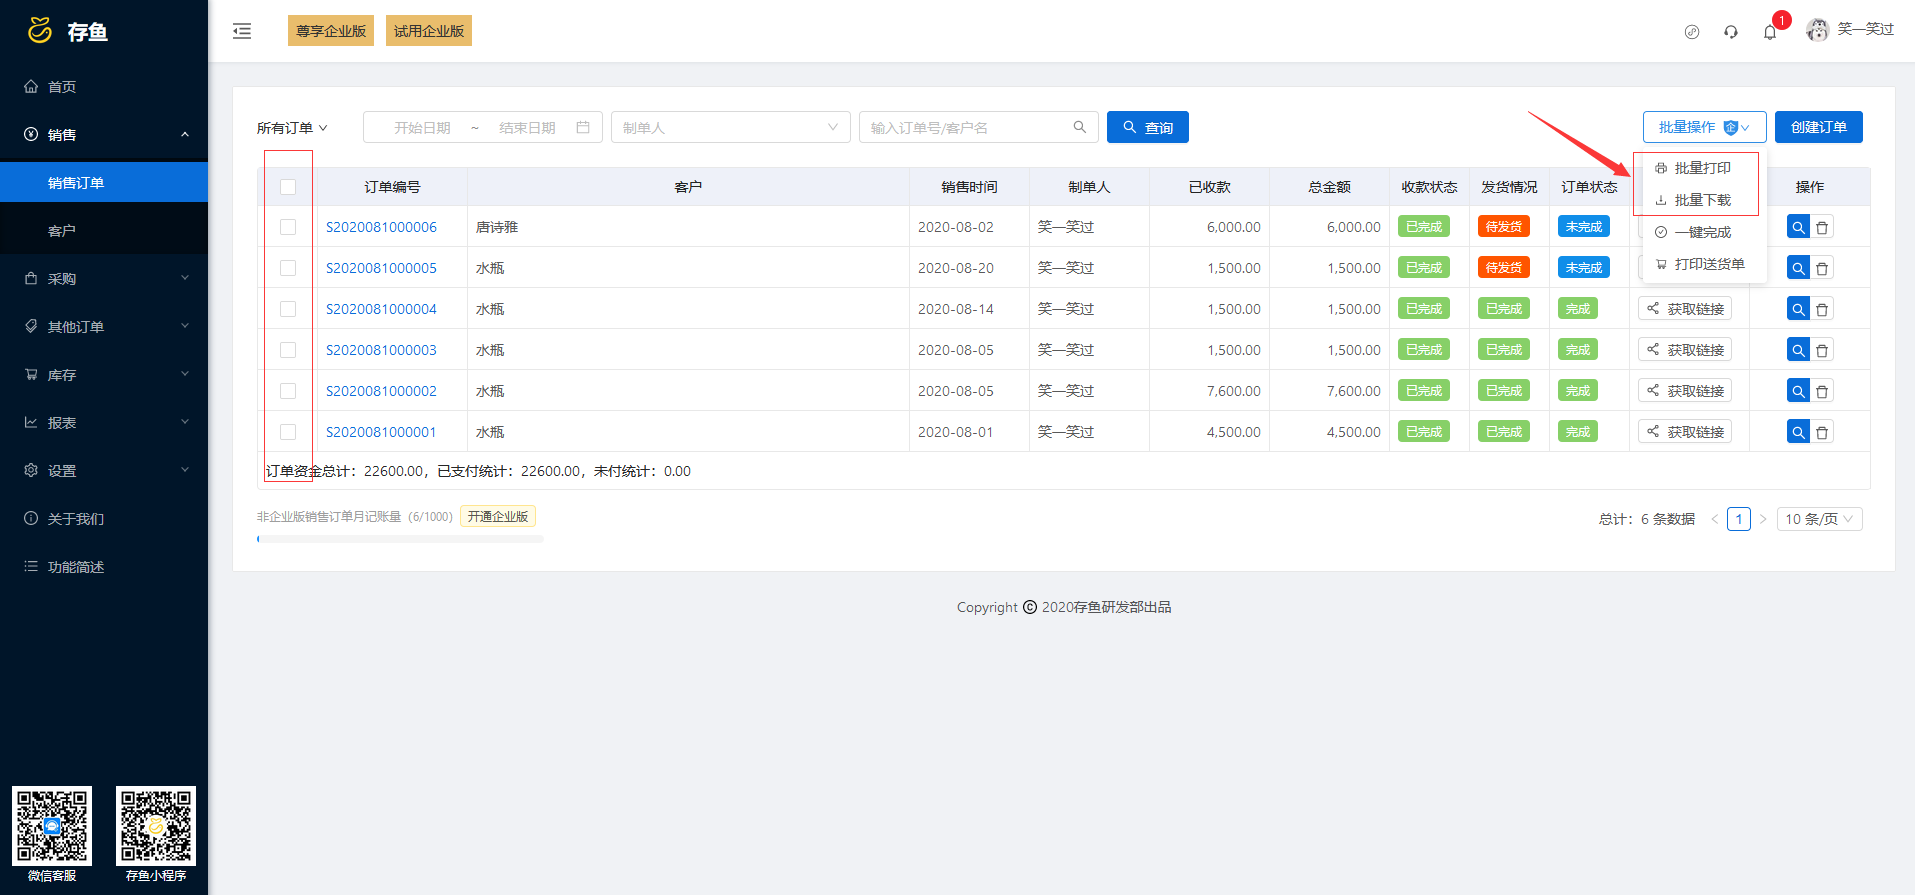Open 关于我们 in the sidebar

[x=104, y=519]
